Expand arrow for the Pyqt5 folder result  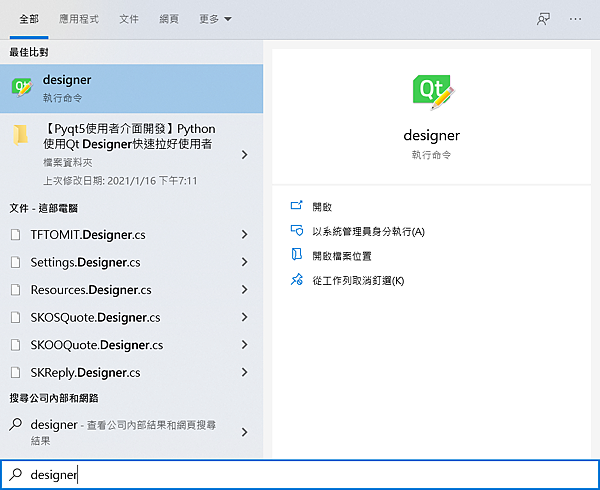tap(245, 155)
